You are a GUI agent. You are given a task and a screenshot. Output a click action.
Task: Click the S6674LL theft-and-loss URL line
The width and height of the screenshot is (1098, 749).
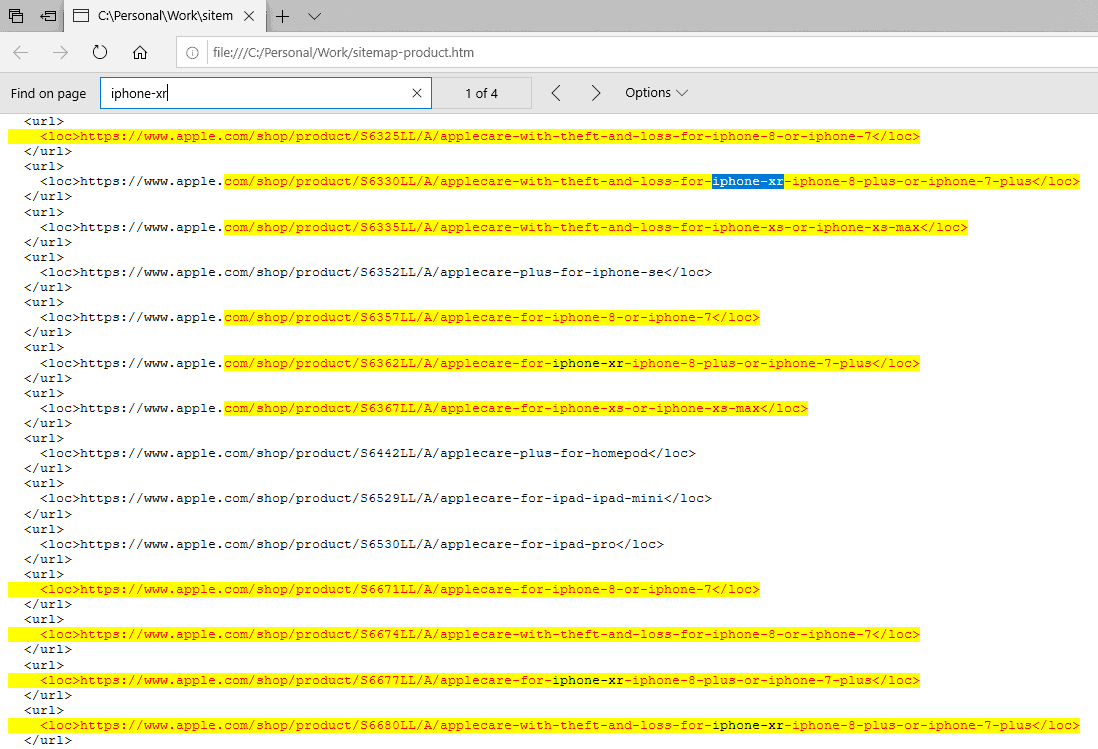pos(480,634)
